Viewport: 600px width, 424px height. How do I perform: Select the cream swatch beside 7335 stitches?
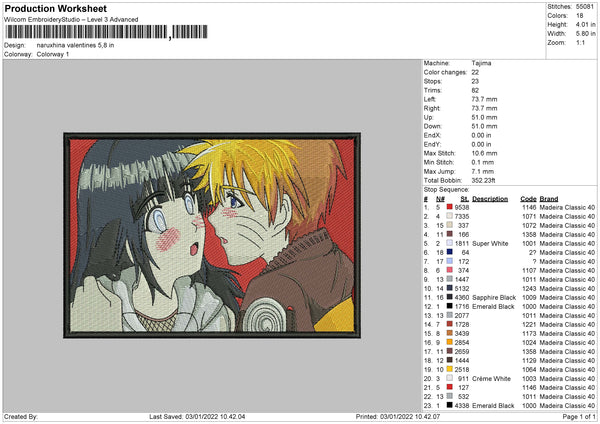tap(450, 216)
